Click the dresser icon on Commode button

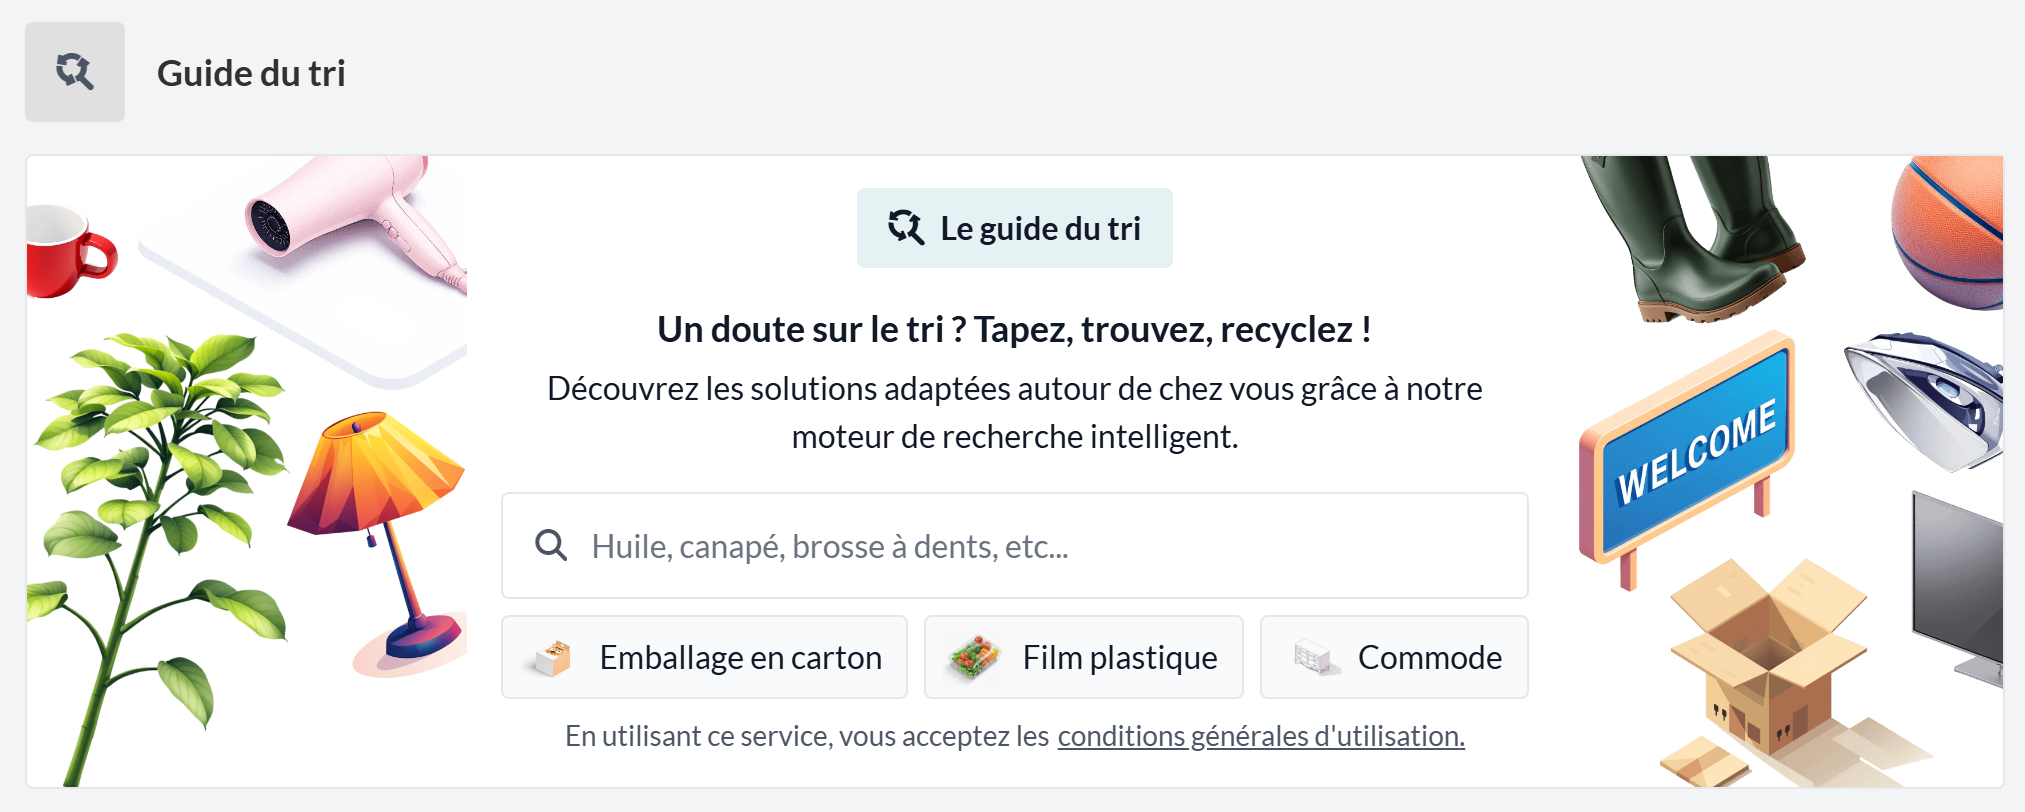click(1312, 657)
